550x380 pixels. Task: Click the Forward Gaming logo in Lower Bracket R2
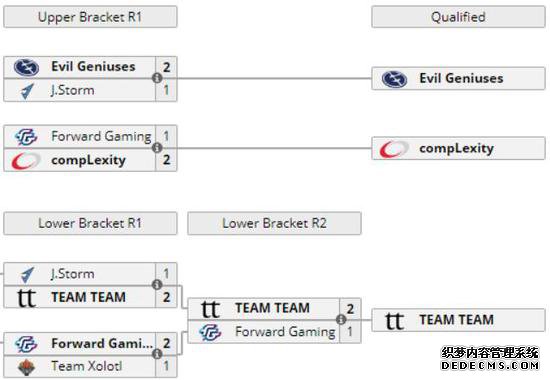[210, 332]
